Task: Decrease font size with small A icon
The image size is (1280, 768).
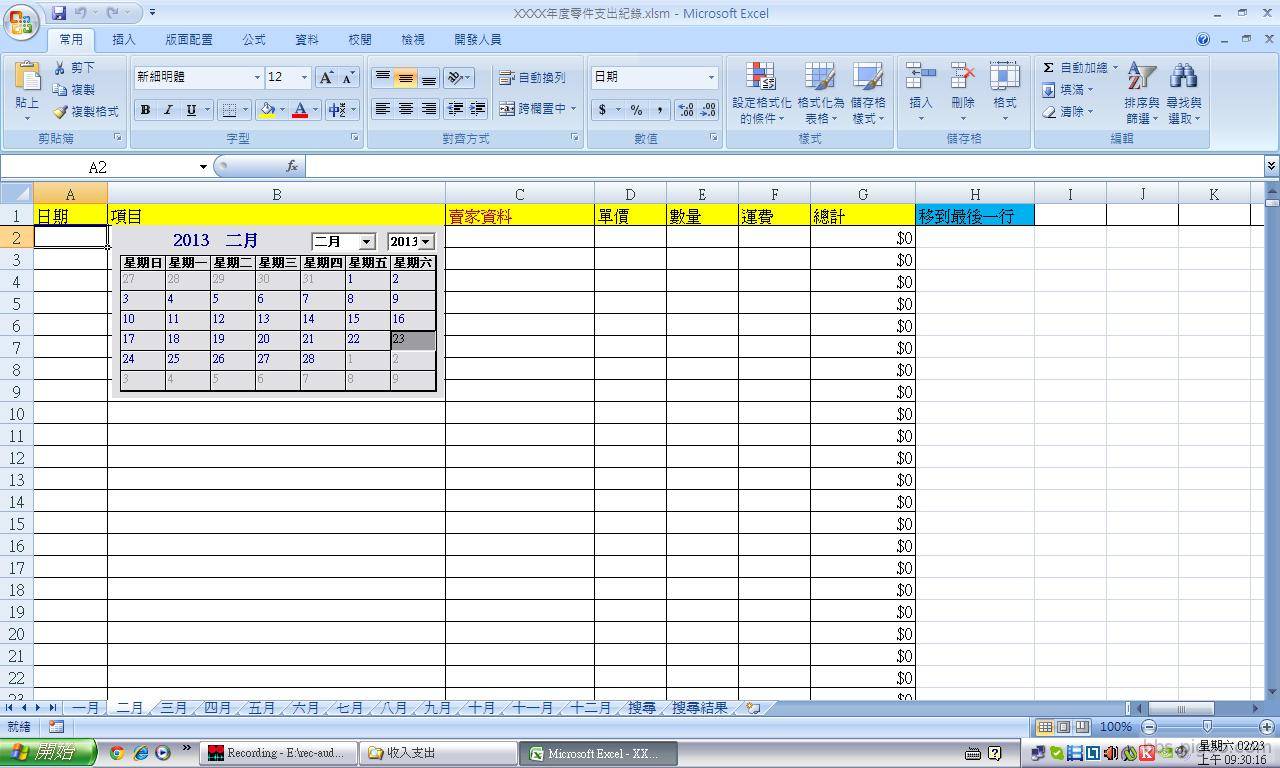Action: pyautogui.click(x=348, y=77)
